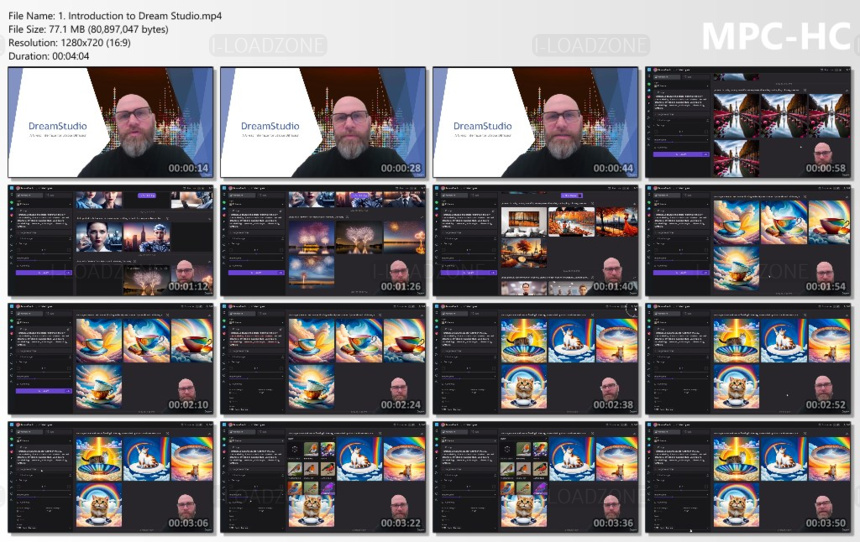Screen dimensions: 860x542
Task: Open the thumbnail frame at 00:00:44
Action: (535, 122)
